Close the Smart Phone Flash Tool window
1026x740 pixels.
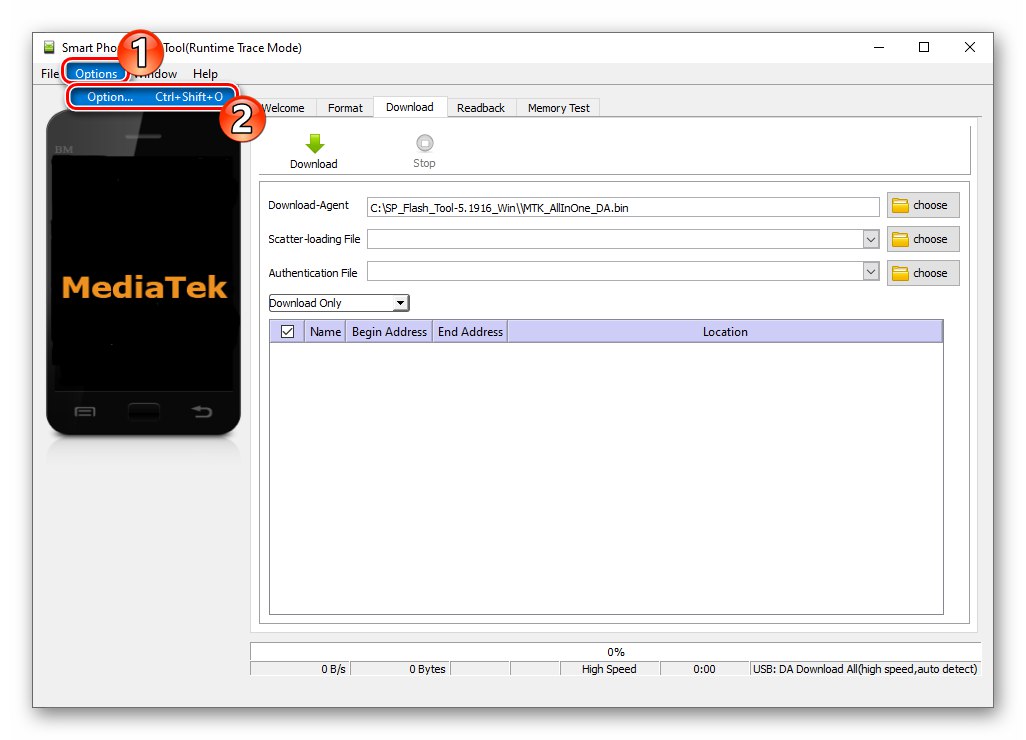(970, 47)
